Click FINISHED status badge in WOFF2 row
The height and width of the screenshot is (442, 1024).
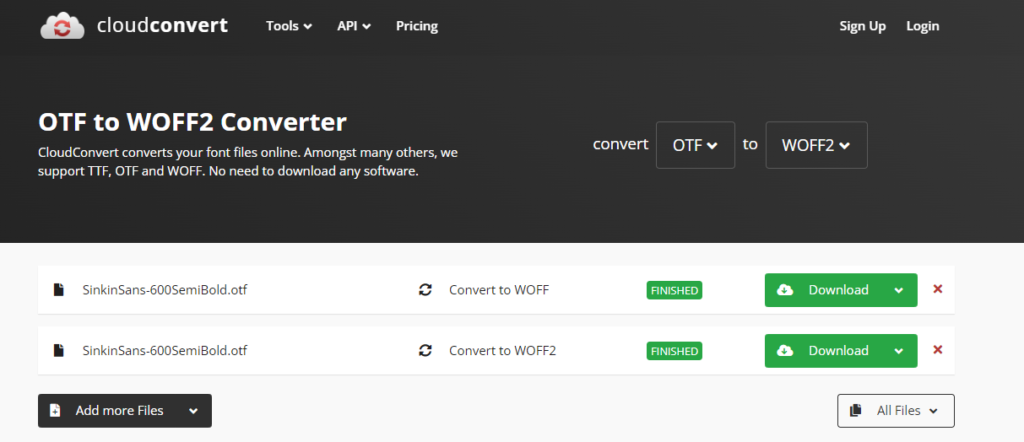click(x=674, y=351)
